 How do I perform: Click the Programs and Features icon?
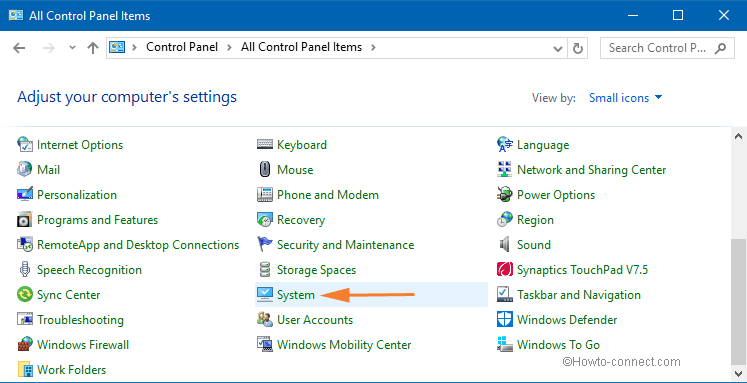click(24, 220)
